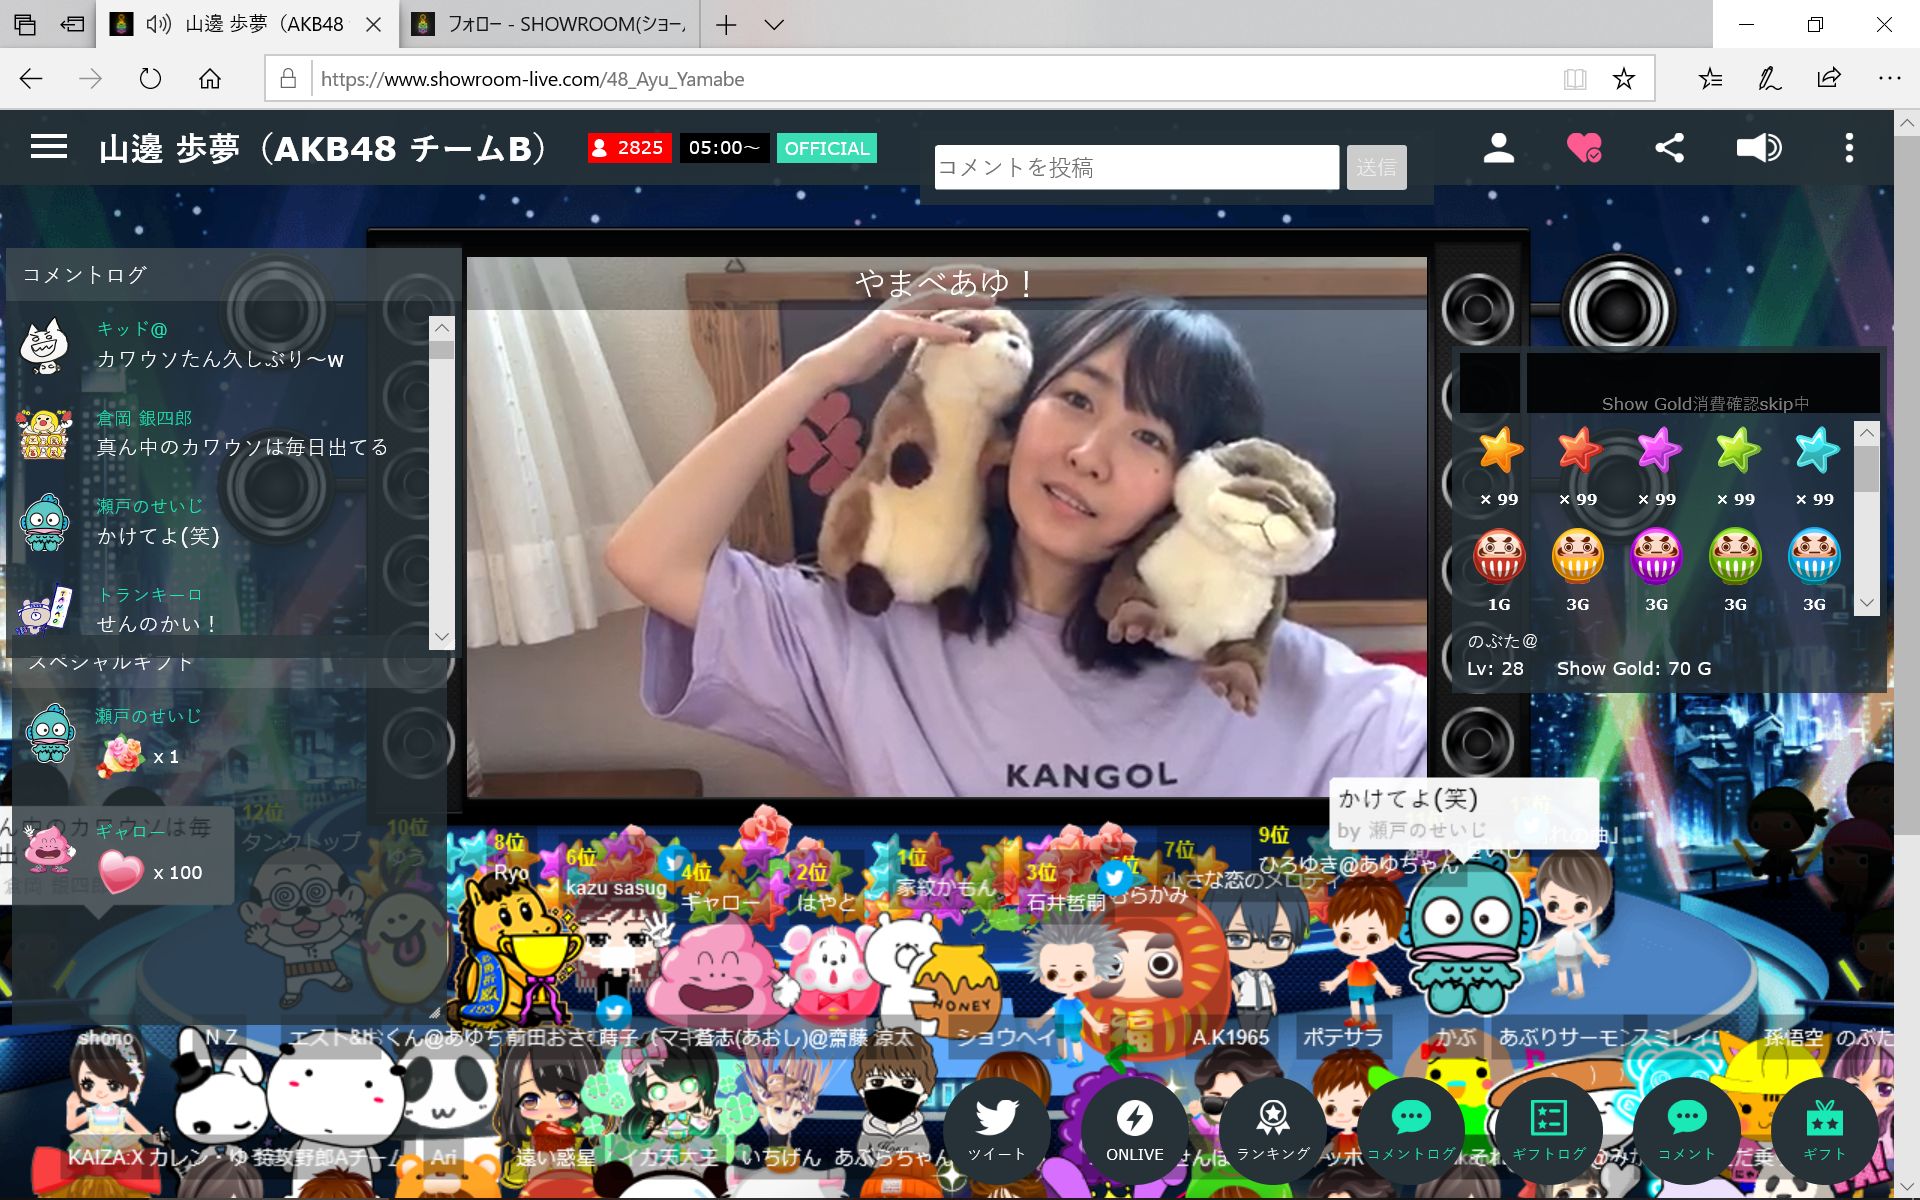Viewport: 1920px width, 1200px height.
Task: Click gift list scroll down arrow
Action: click(x=1866, y=603)
